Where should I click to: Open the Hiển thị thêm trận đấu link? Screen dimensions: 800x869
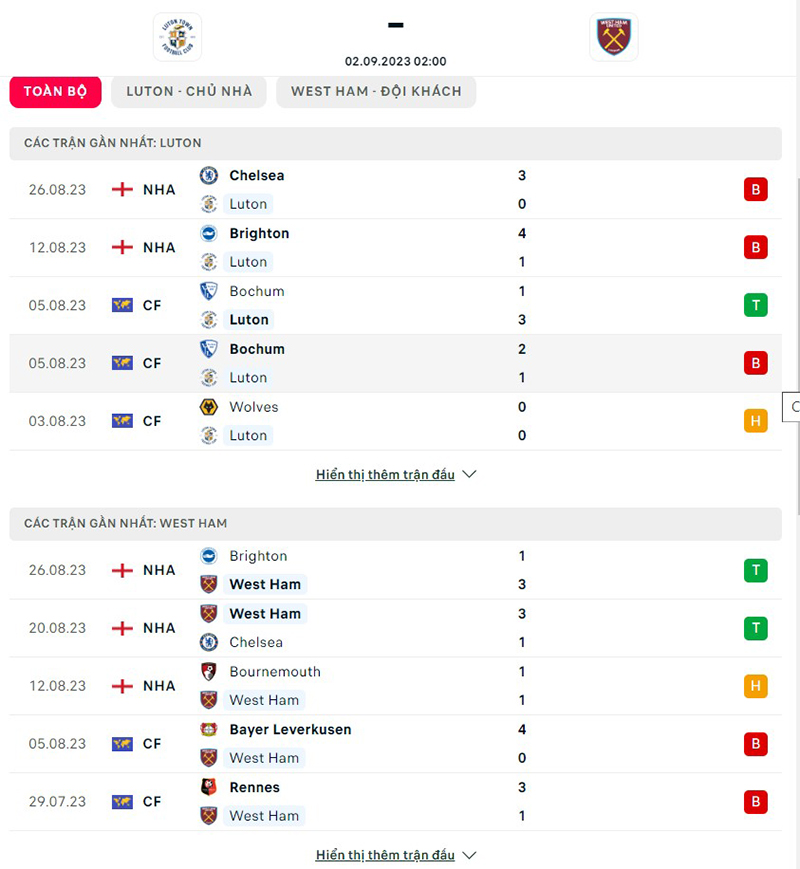pyautogui.click(x=385, y=474)
